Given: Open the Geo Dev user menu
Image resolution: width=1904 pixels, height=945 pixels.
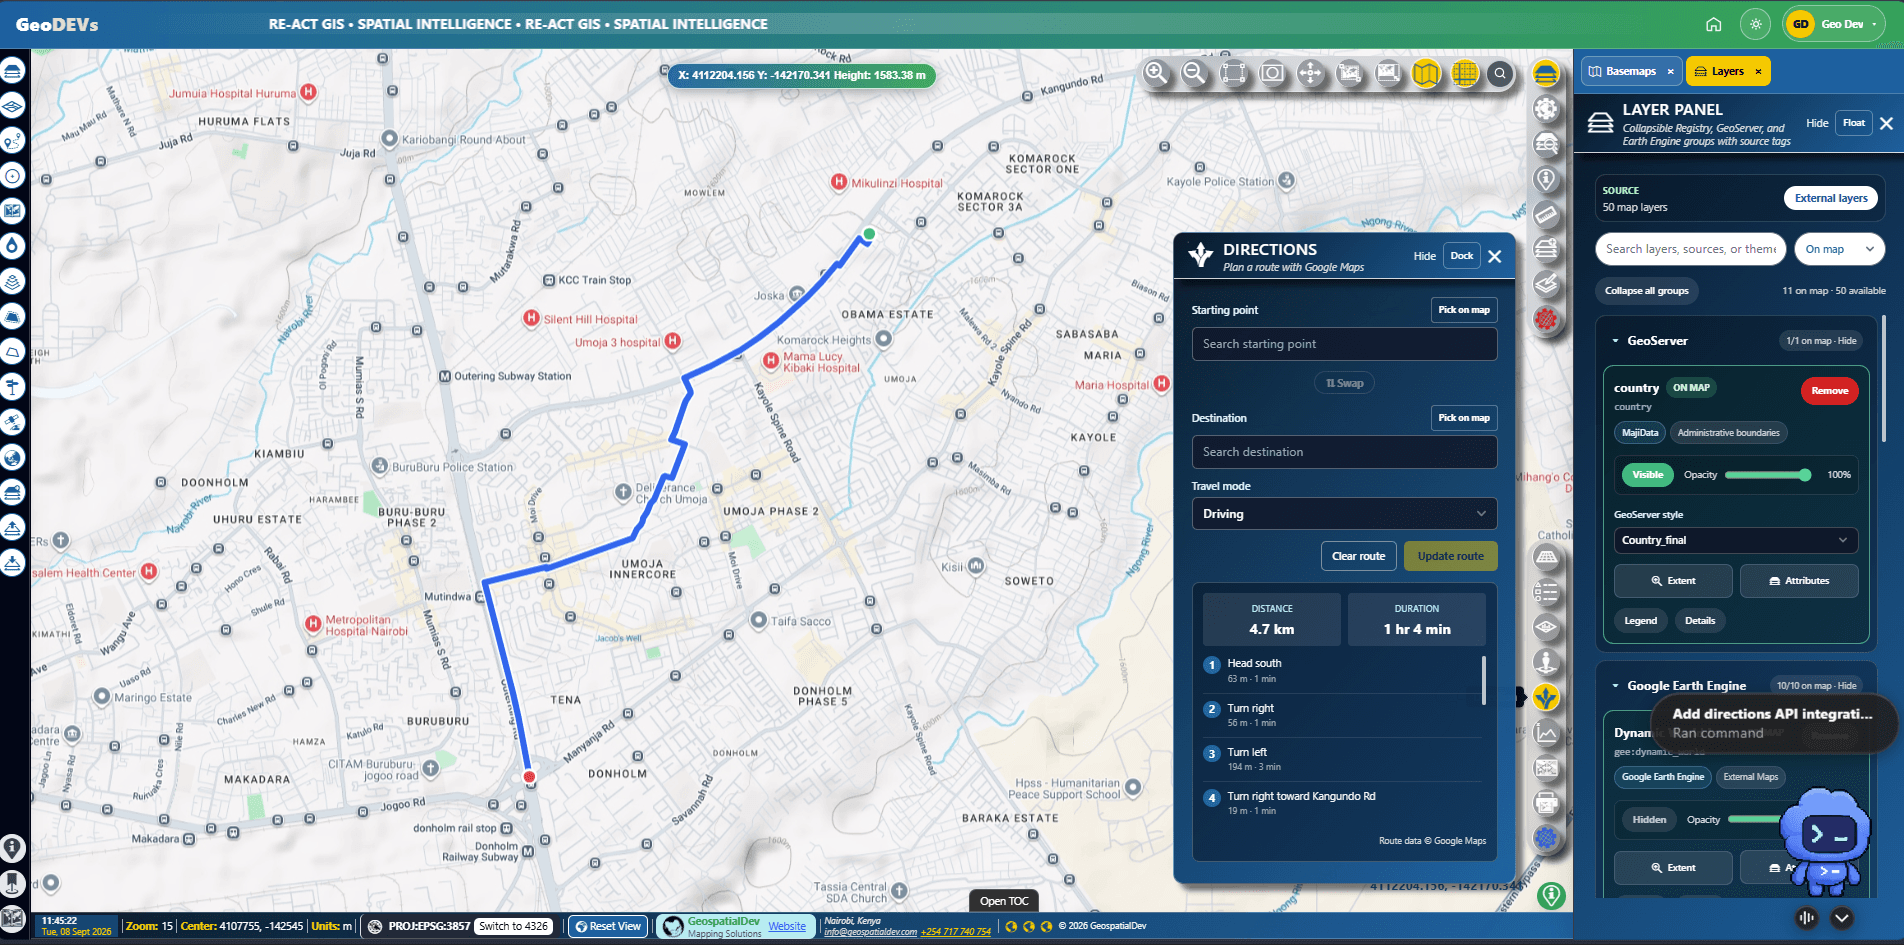Looking at the screenshot, I should (1834, 24).
